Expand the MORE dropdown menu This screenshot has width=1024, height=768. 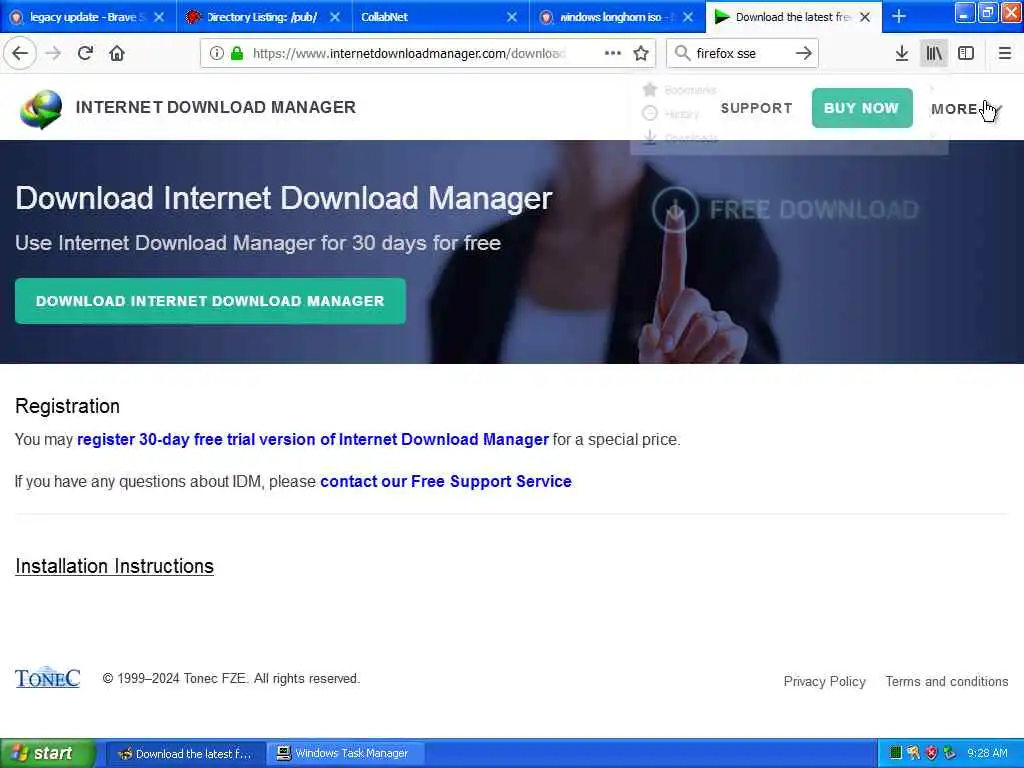(965, 109)
